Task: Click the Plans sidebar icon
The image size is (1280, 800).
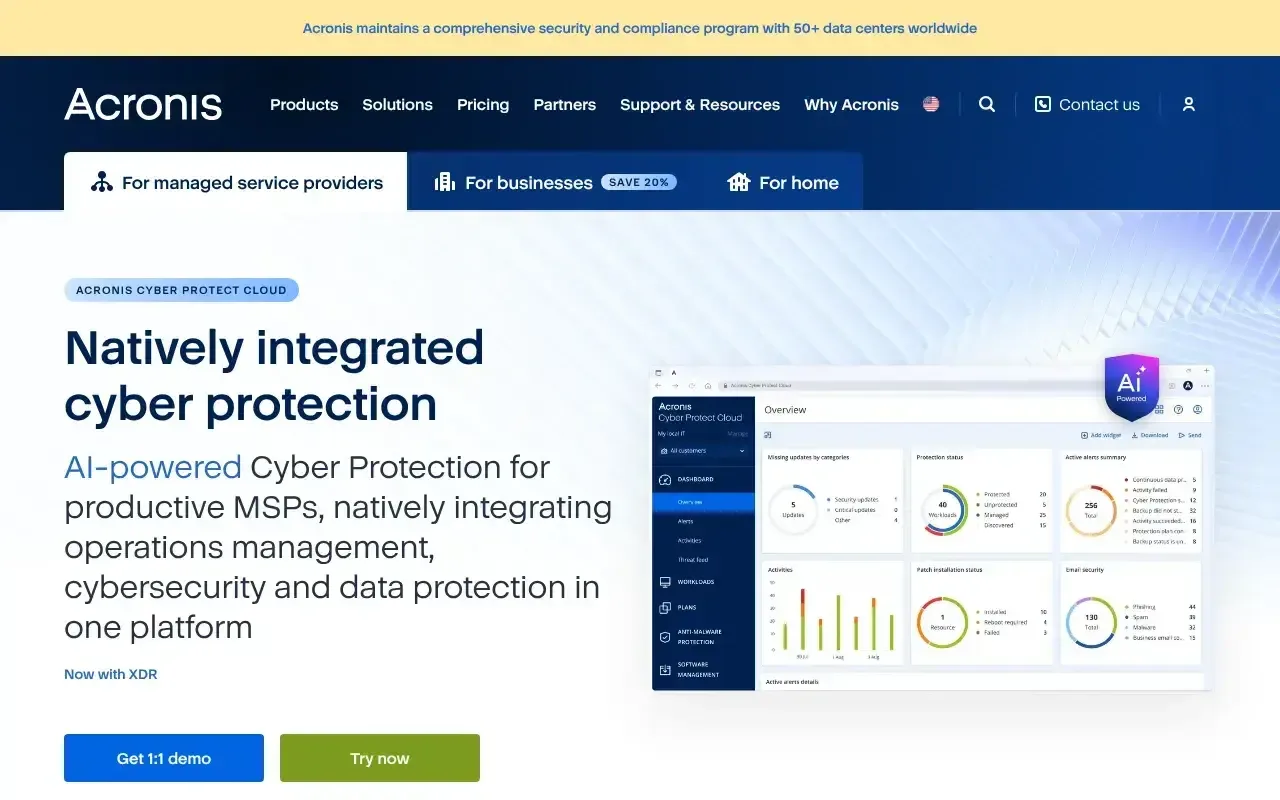Action: click(x=661, y=607)
